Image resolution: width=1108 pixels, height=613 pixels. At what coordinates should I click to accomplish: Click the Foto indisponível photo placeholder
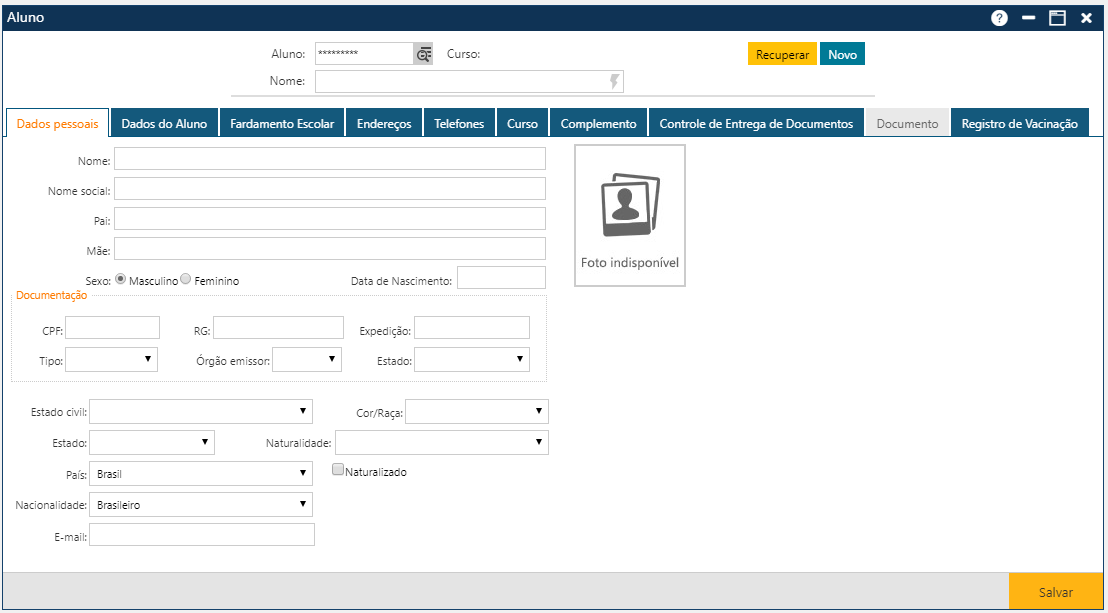coord(630,216)
